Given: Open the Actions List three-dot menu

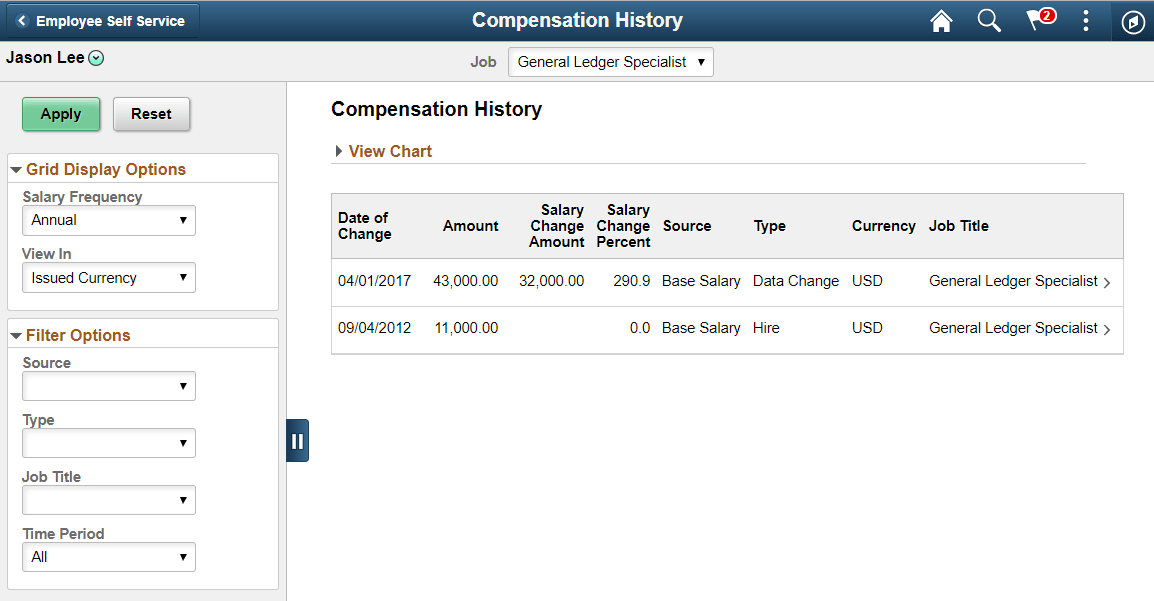Looking at the screenshot, I should point(1086,20).
